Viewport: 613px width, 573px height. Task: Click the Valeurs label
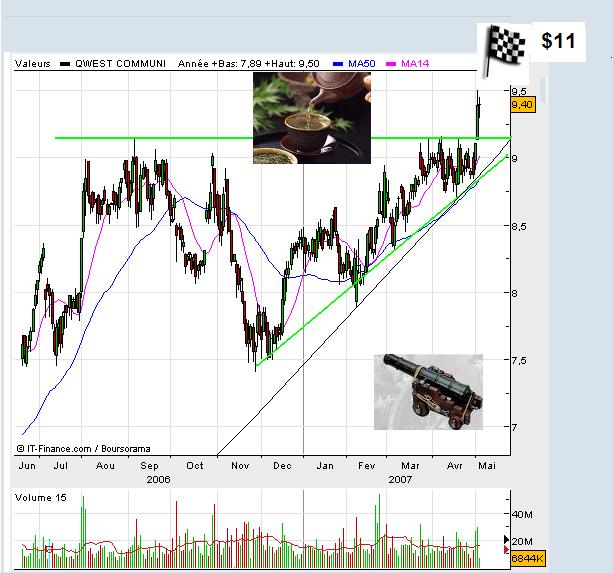coord(32,64)
